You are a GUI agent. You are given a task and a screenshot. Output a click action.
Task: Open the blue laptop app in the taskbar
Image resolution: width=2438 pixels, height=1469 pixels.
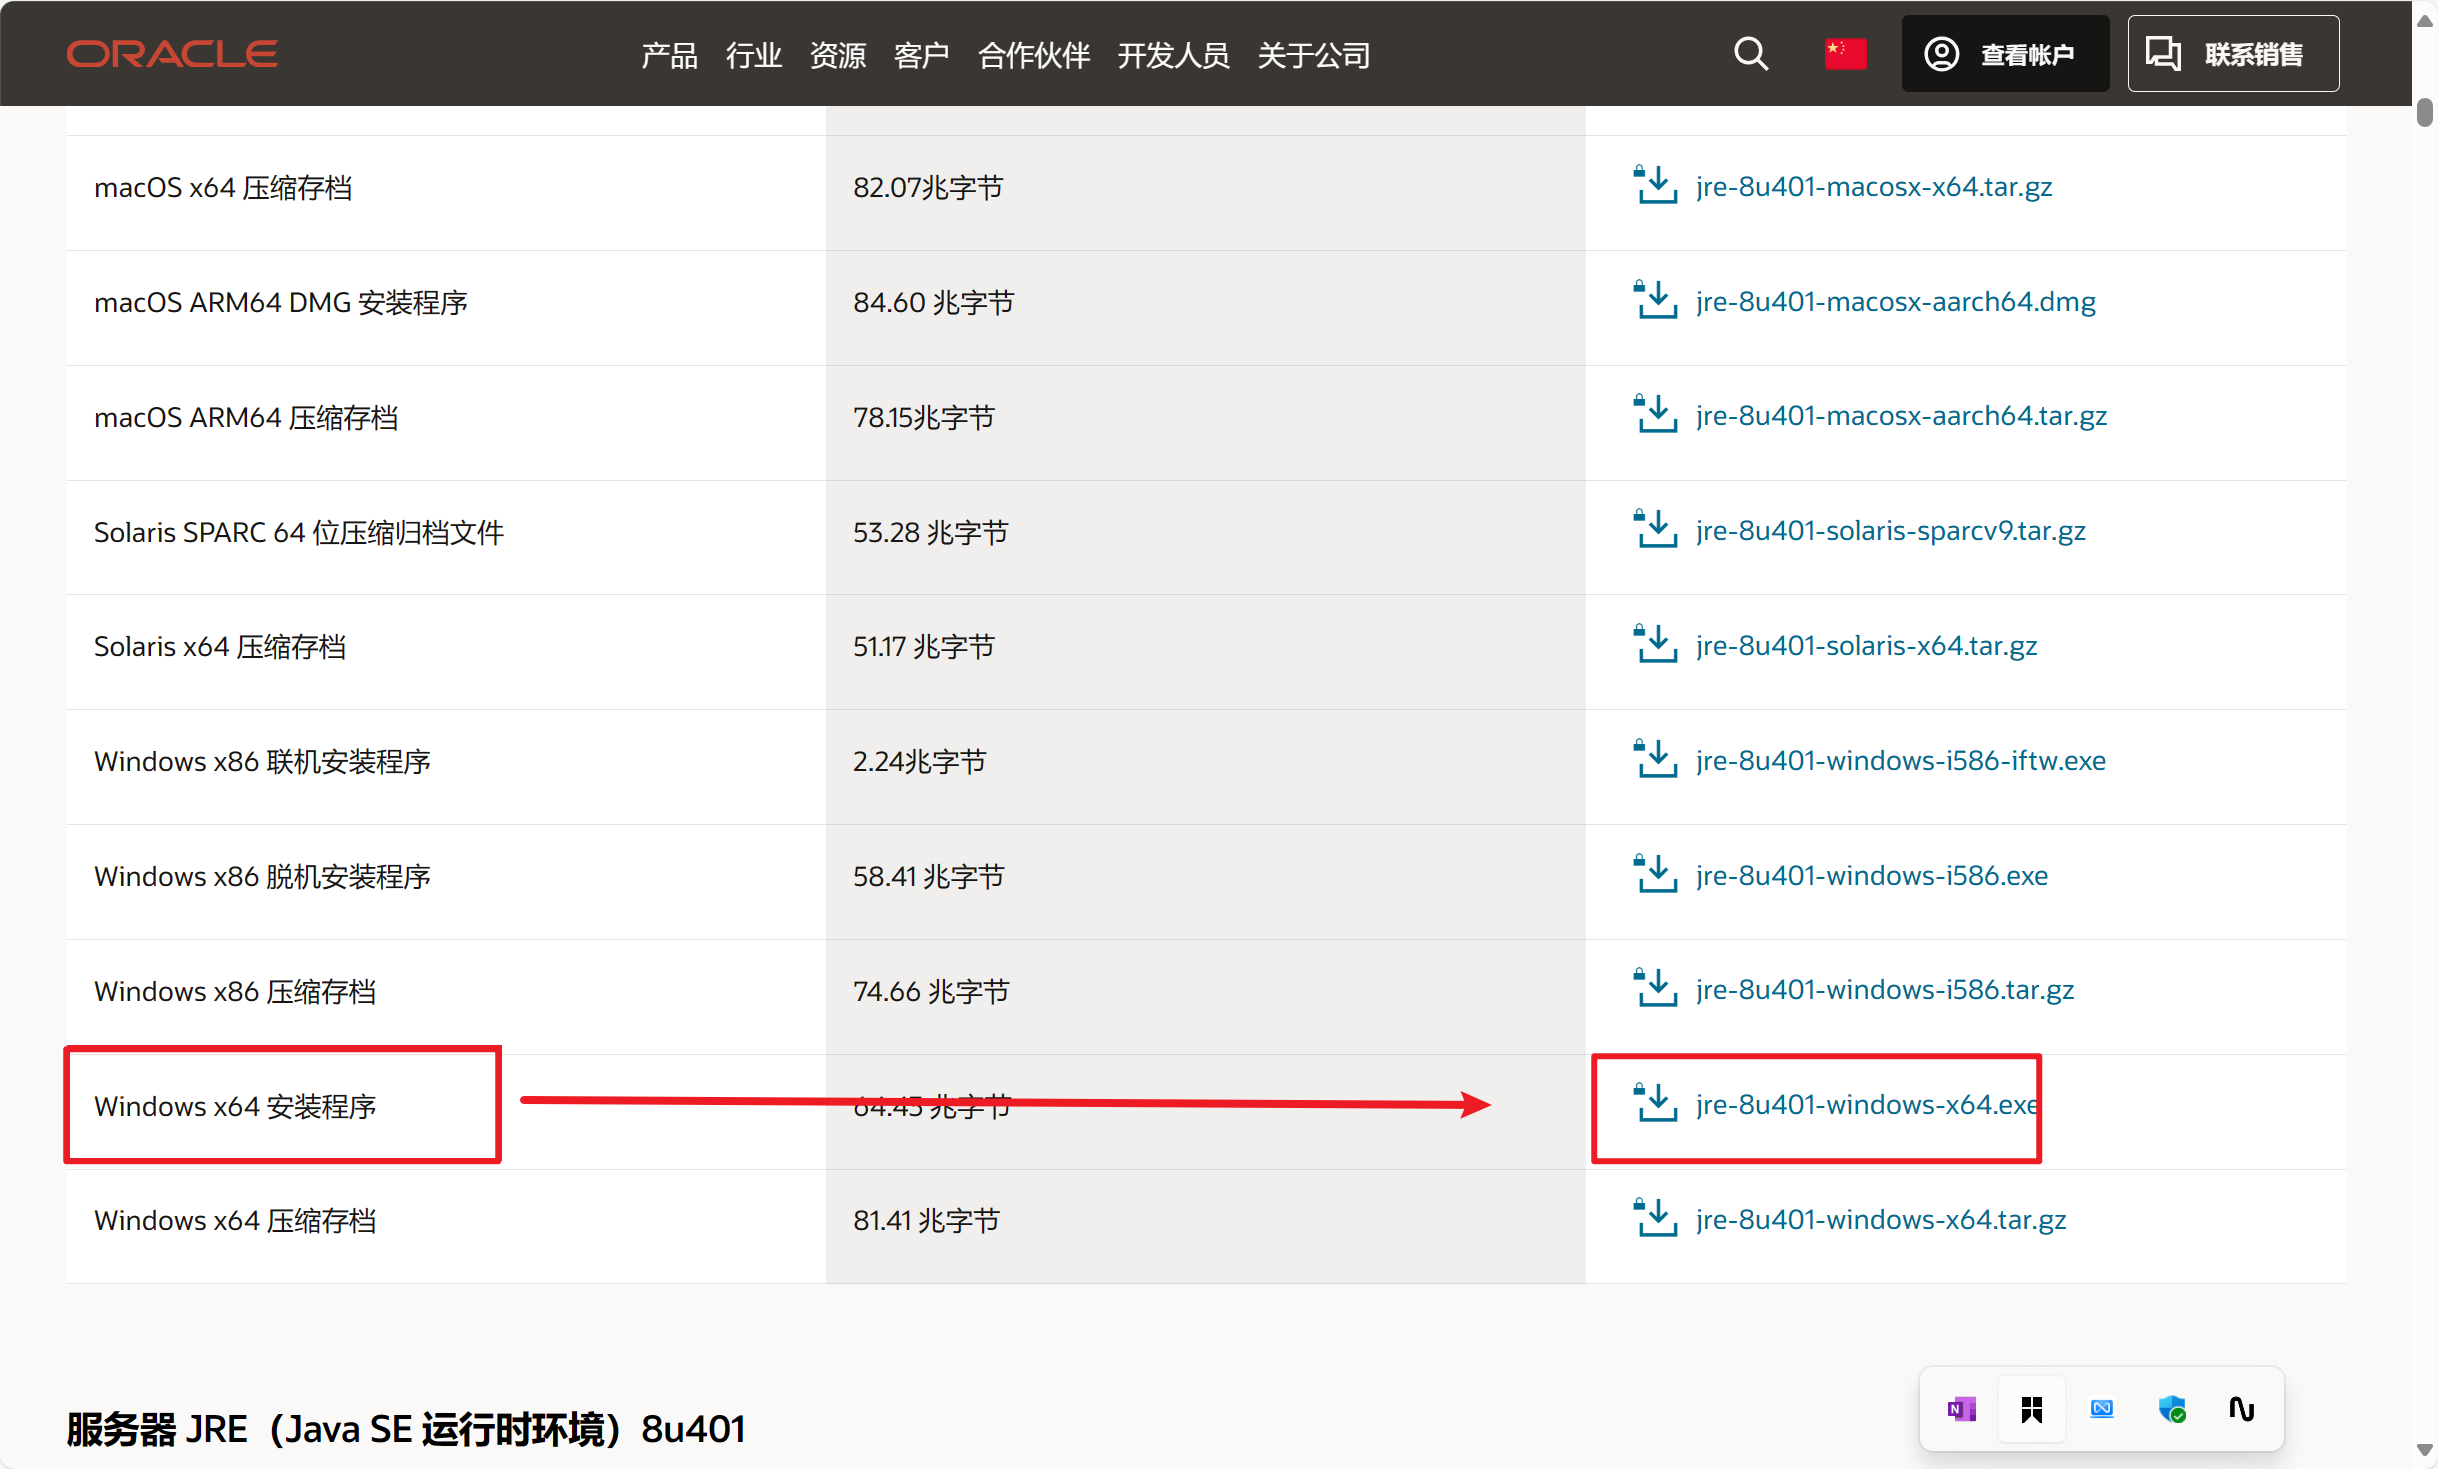pos(2101,1408)
